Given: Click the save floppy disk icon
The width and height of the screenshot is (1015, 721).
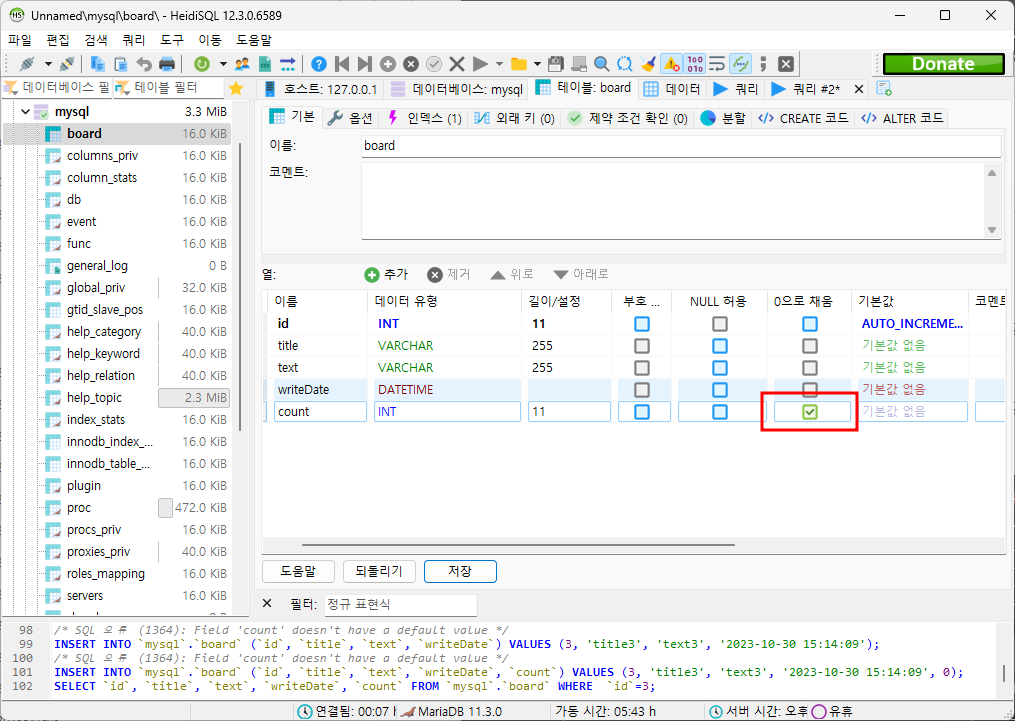Looking at the screenshot, I should 555,64.
